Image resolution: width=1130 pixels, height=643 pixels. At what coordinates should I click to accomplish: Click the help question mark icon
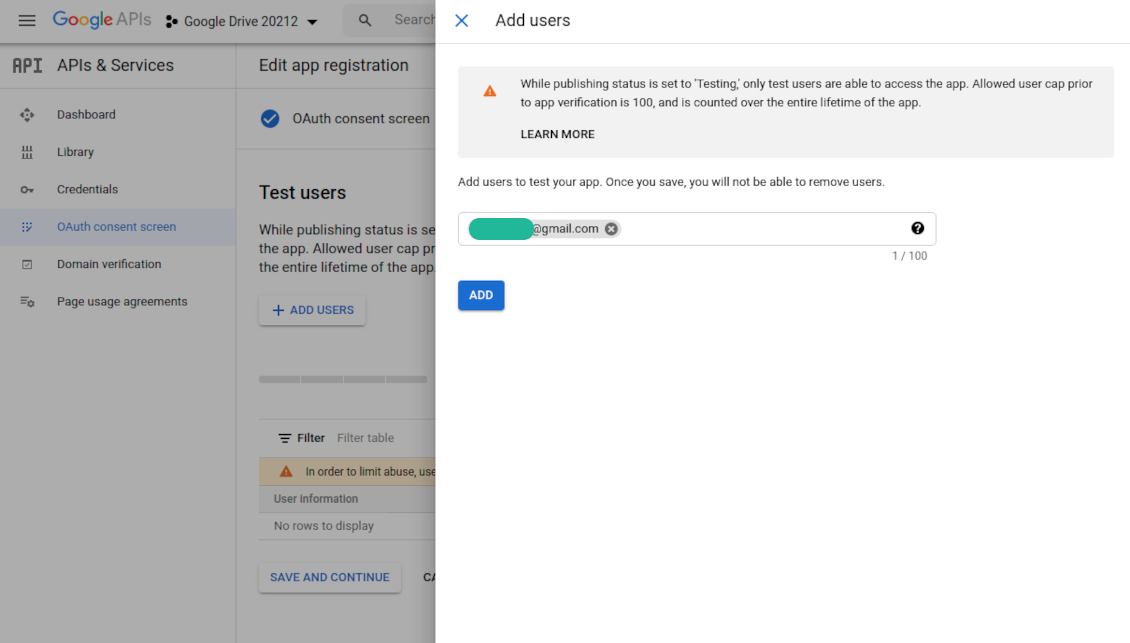click(917, 229)
